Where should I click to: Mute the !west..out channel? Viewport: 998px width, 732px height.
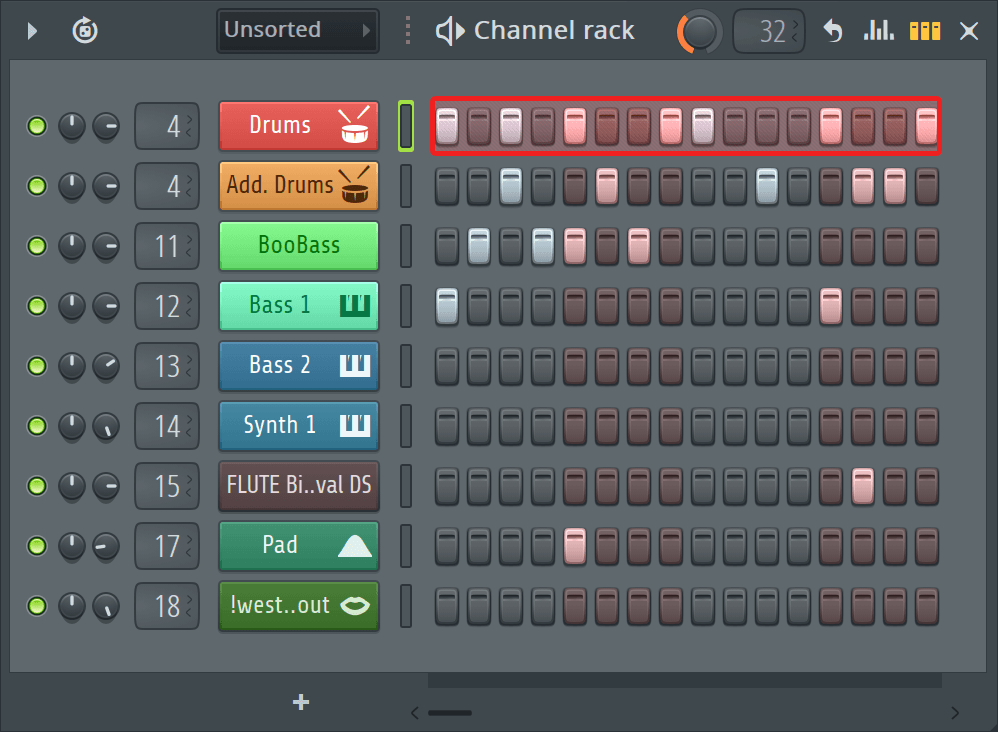[x=37, y=605]
